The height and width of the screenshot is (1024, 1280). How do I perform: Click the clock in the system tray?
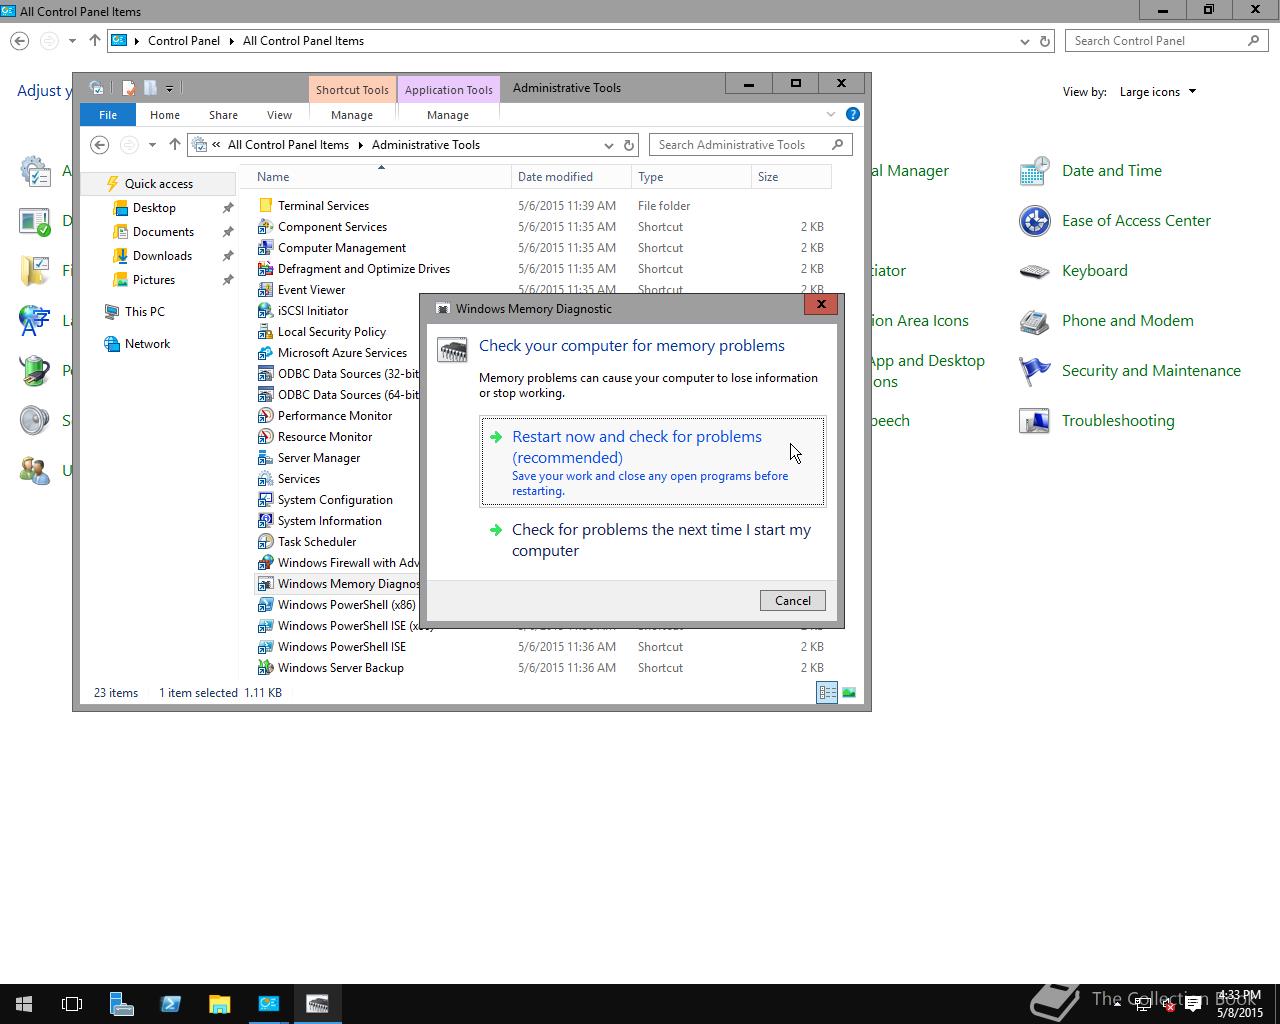click(1239, 1004)
